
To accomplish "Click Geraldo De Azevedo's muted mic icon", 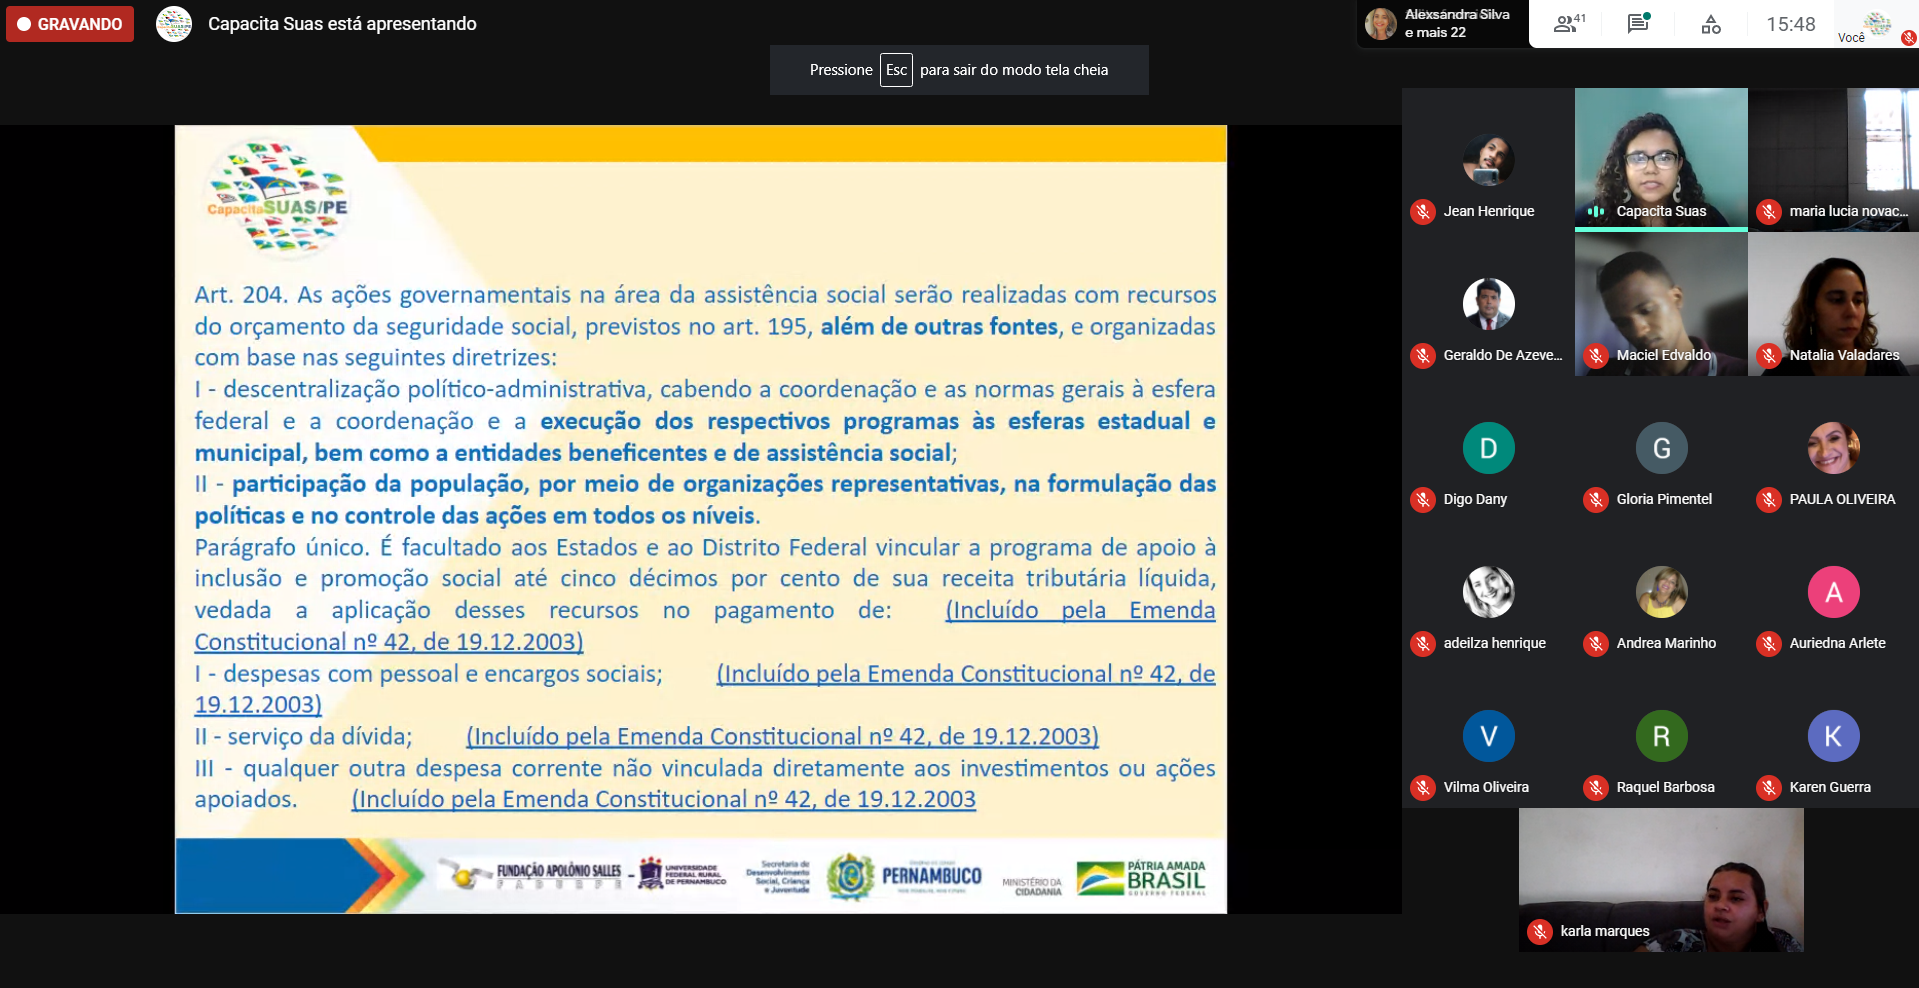I will pos(1422,356).
